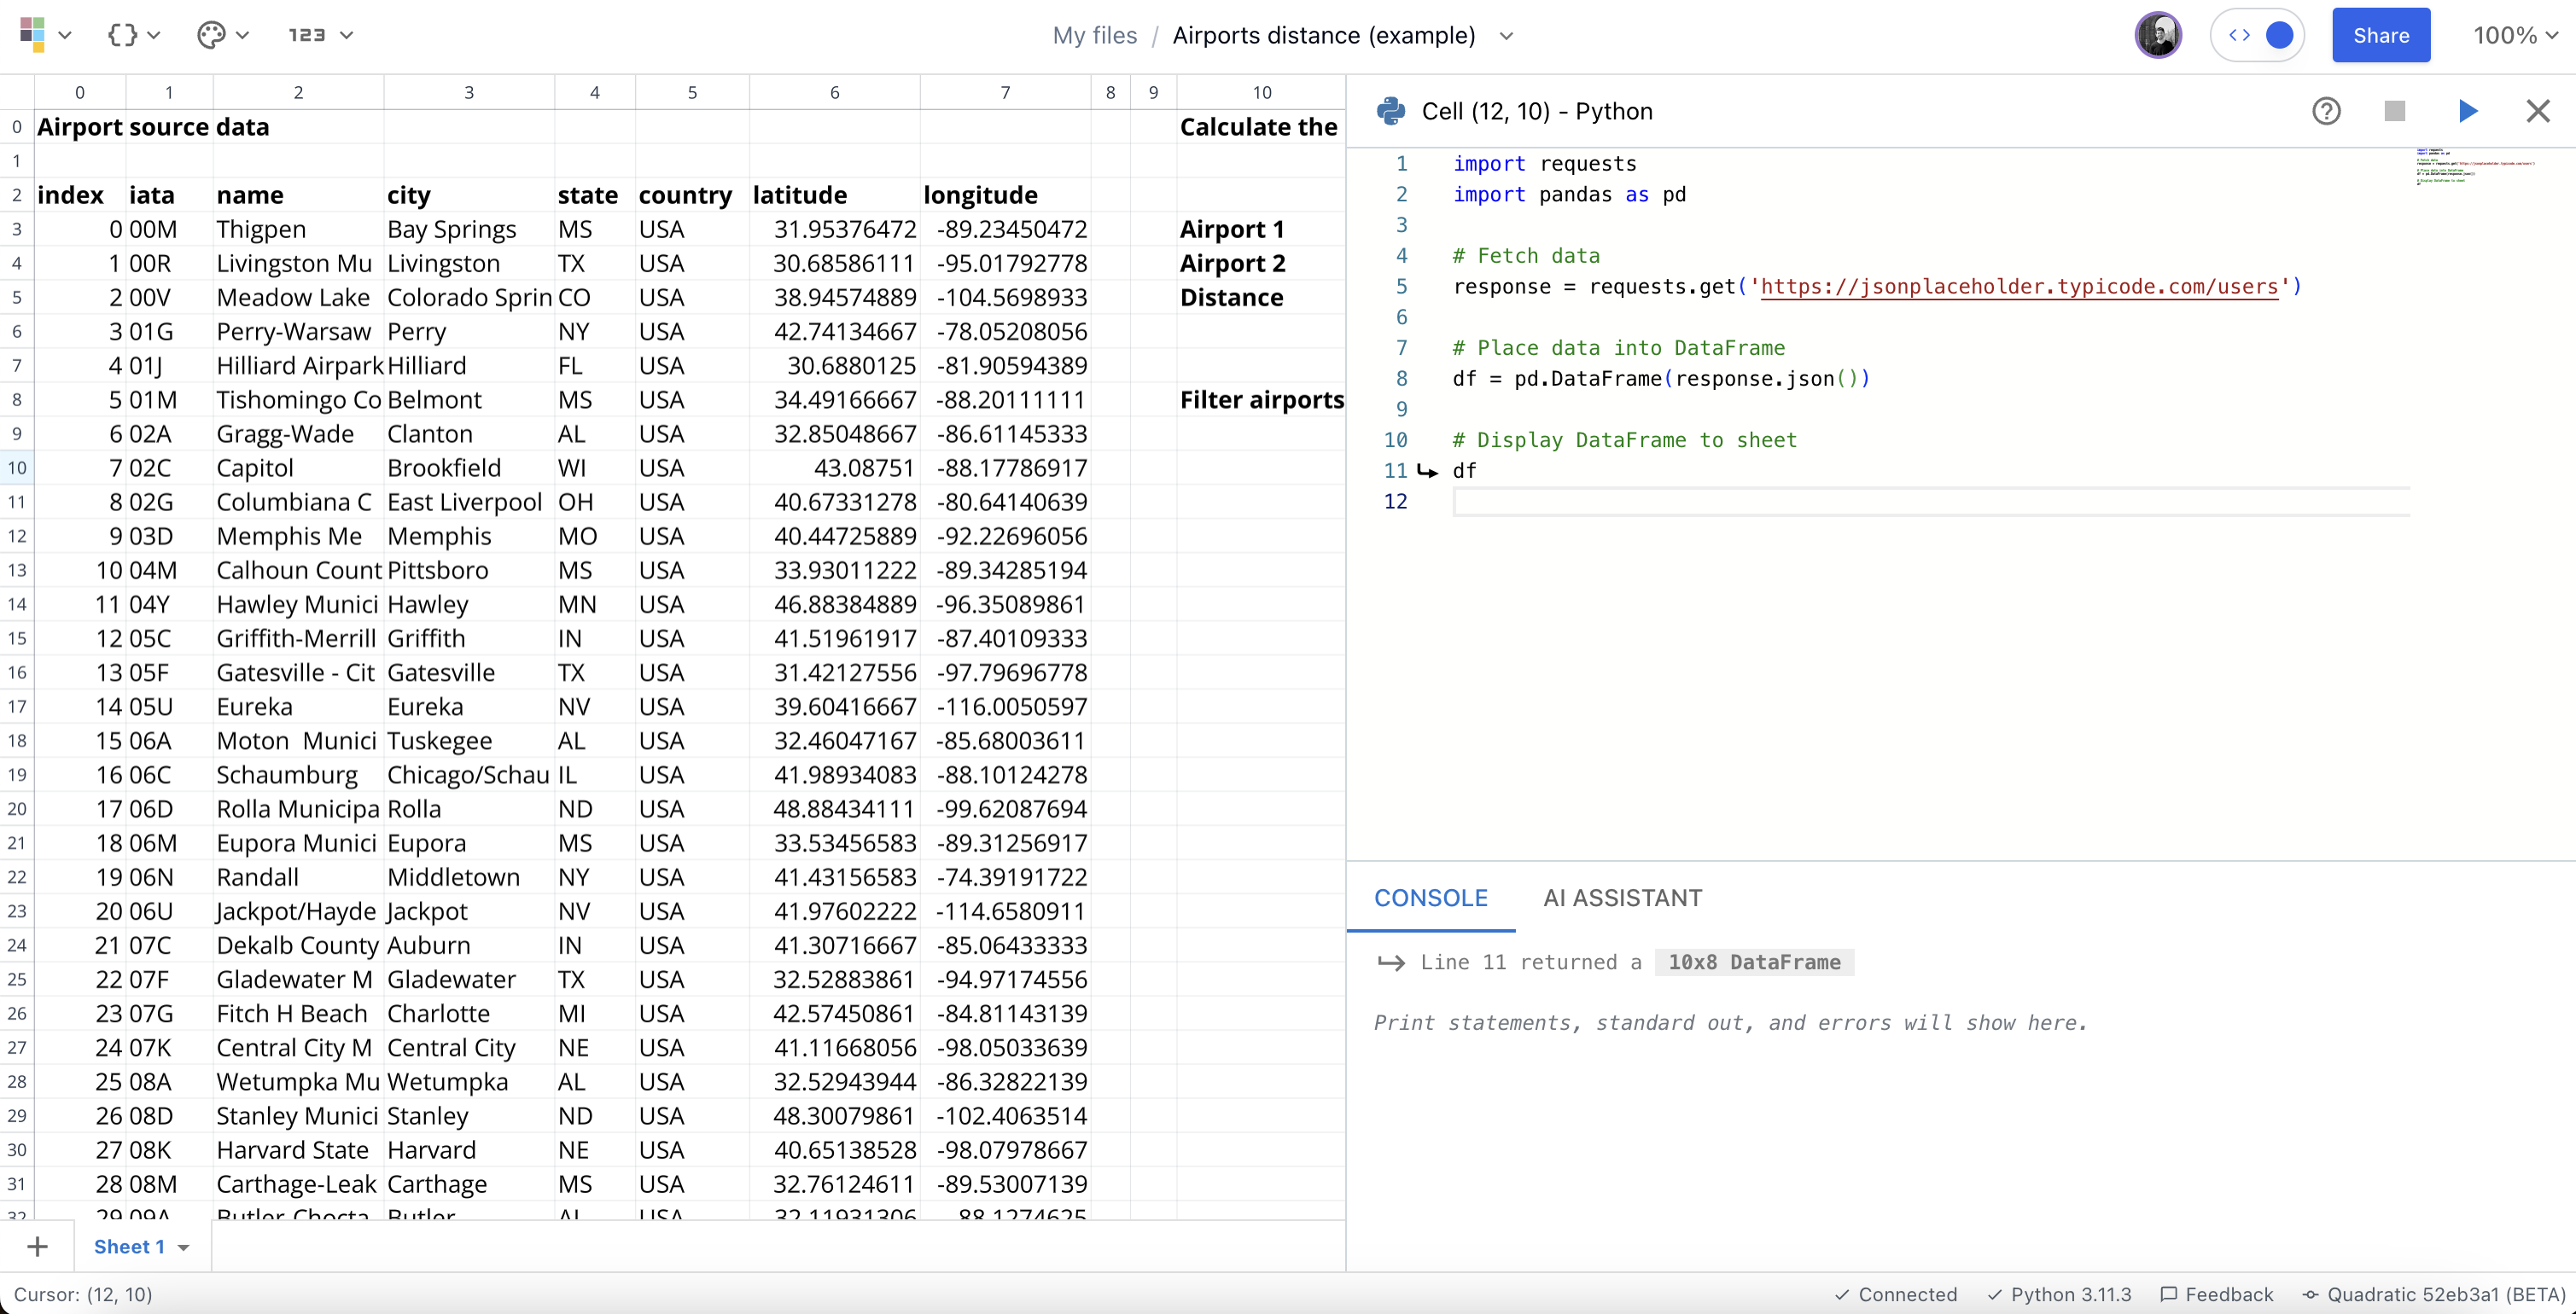Stop the running Python execution
Image resolution: width=2576 pixels, height=1314 pixels.
[2395, 111]
